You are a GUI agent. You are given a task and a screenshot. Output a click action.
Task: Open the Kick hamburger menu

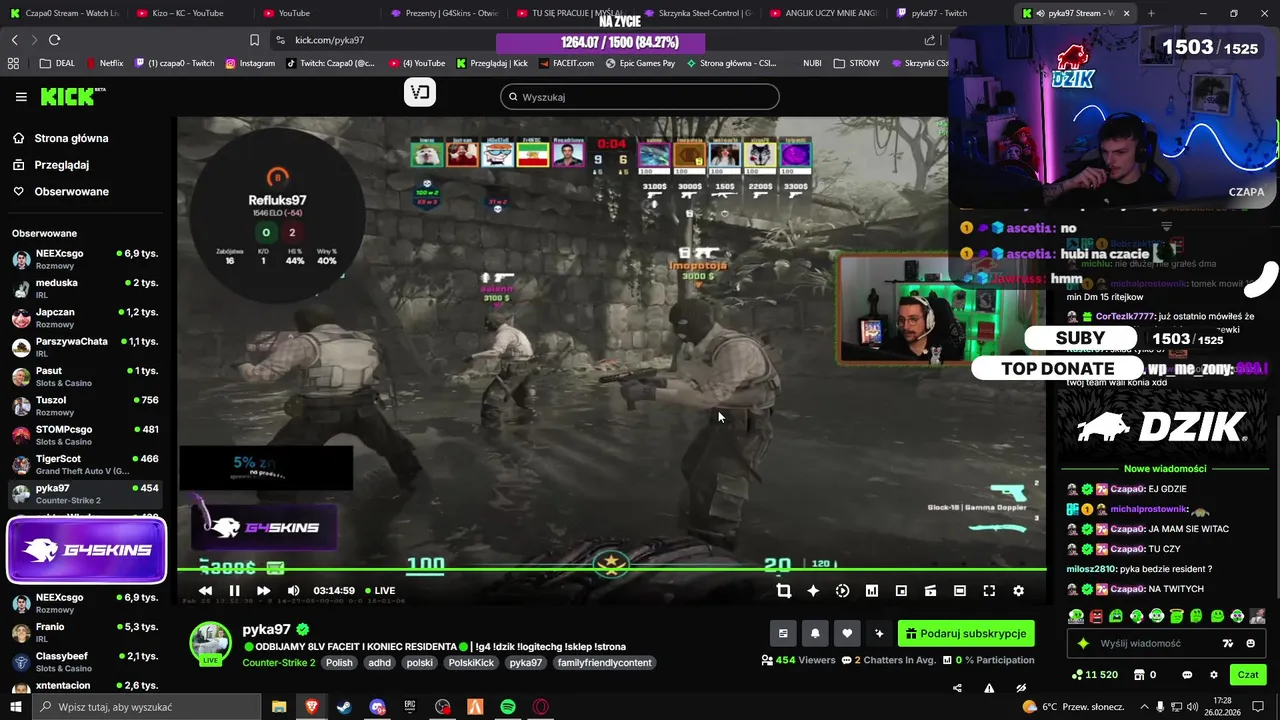tap(21, 97)
